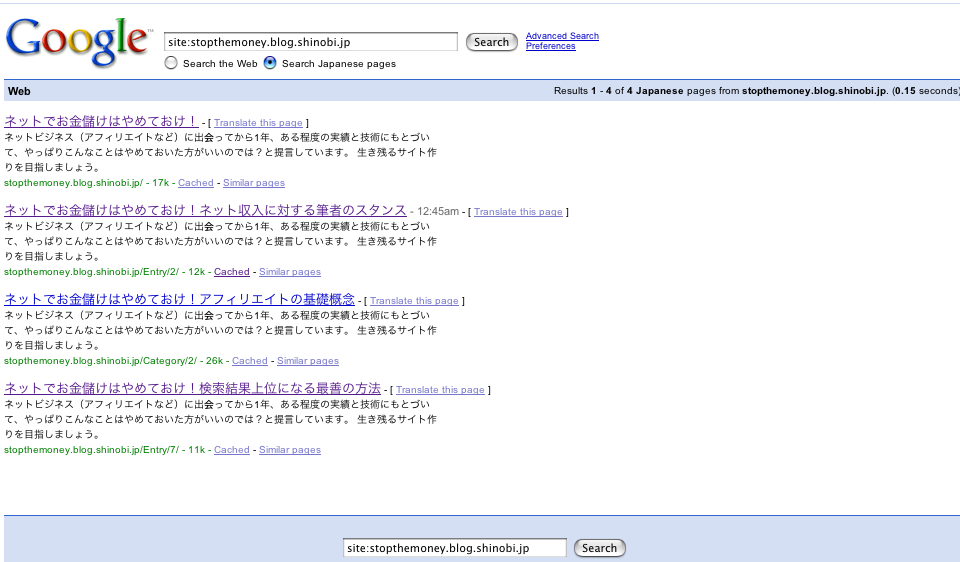Translate the アフィリエイトの基礎概念 result
The image size is (960, 562).
click(x=414, y=301)
